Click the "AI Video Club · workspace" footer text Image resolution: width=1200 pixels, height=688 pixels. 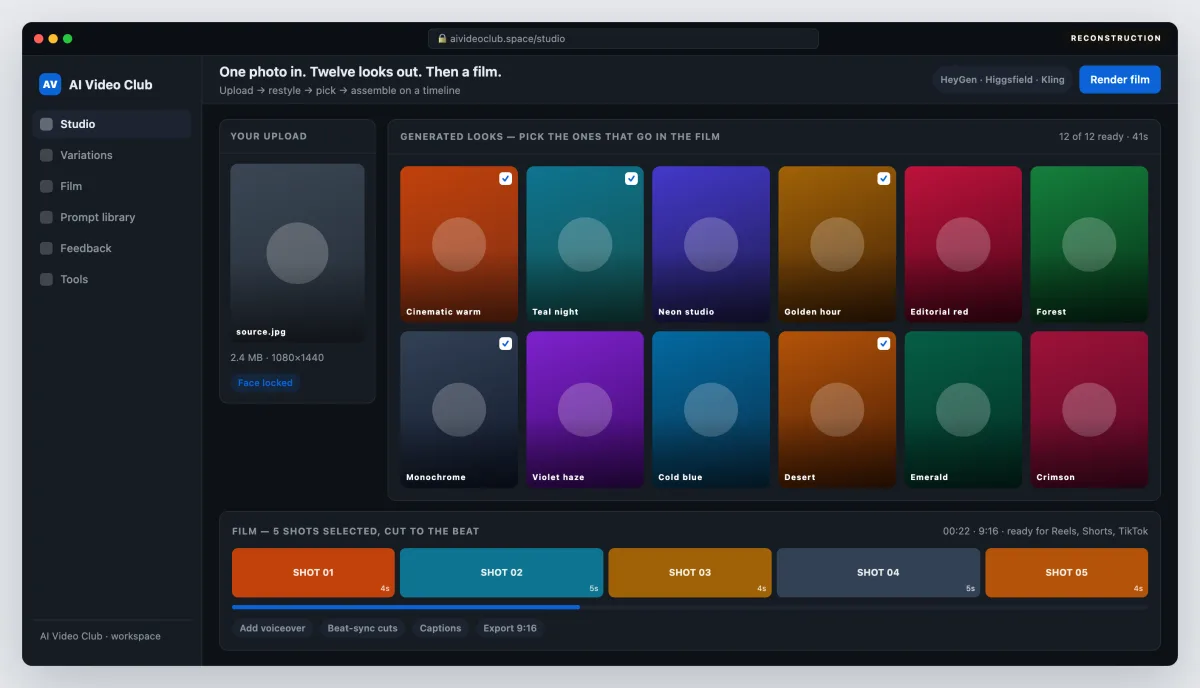pyautogui.click(x=100, y=636)
